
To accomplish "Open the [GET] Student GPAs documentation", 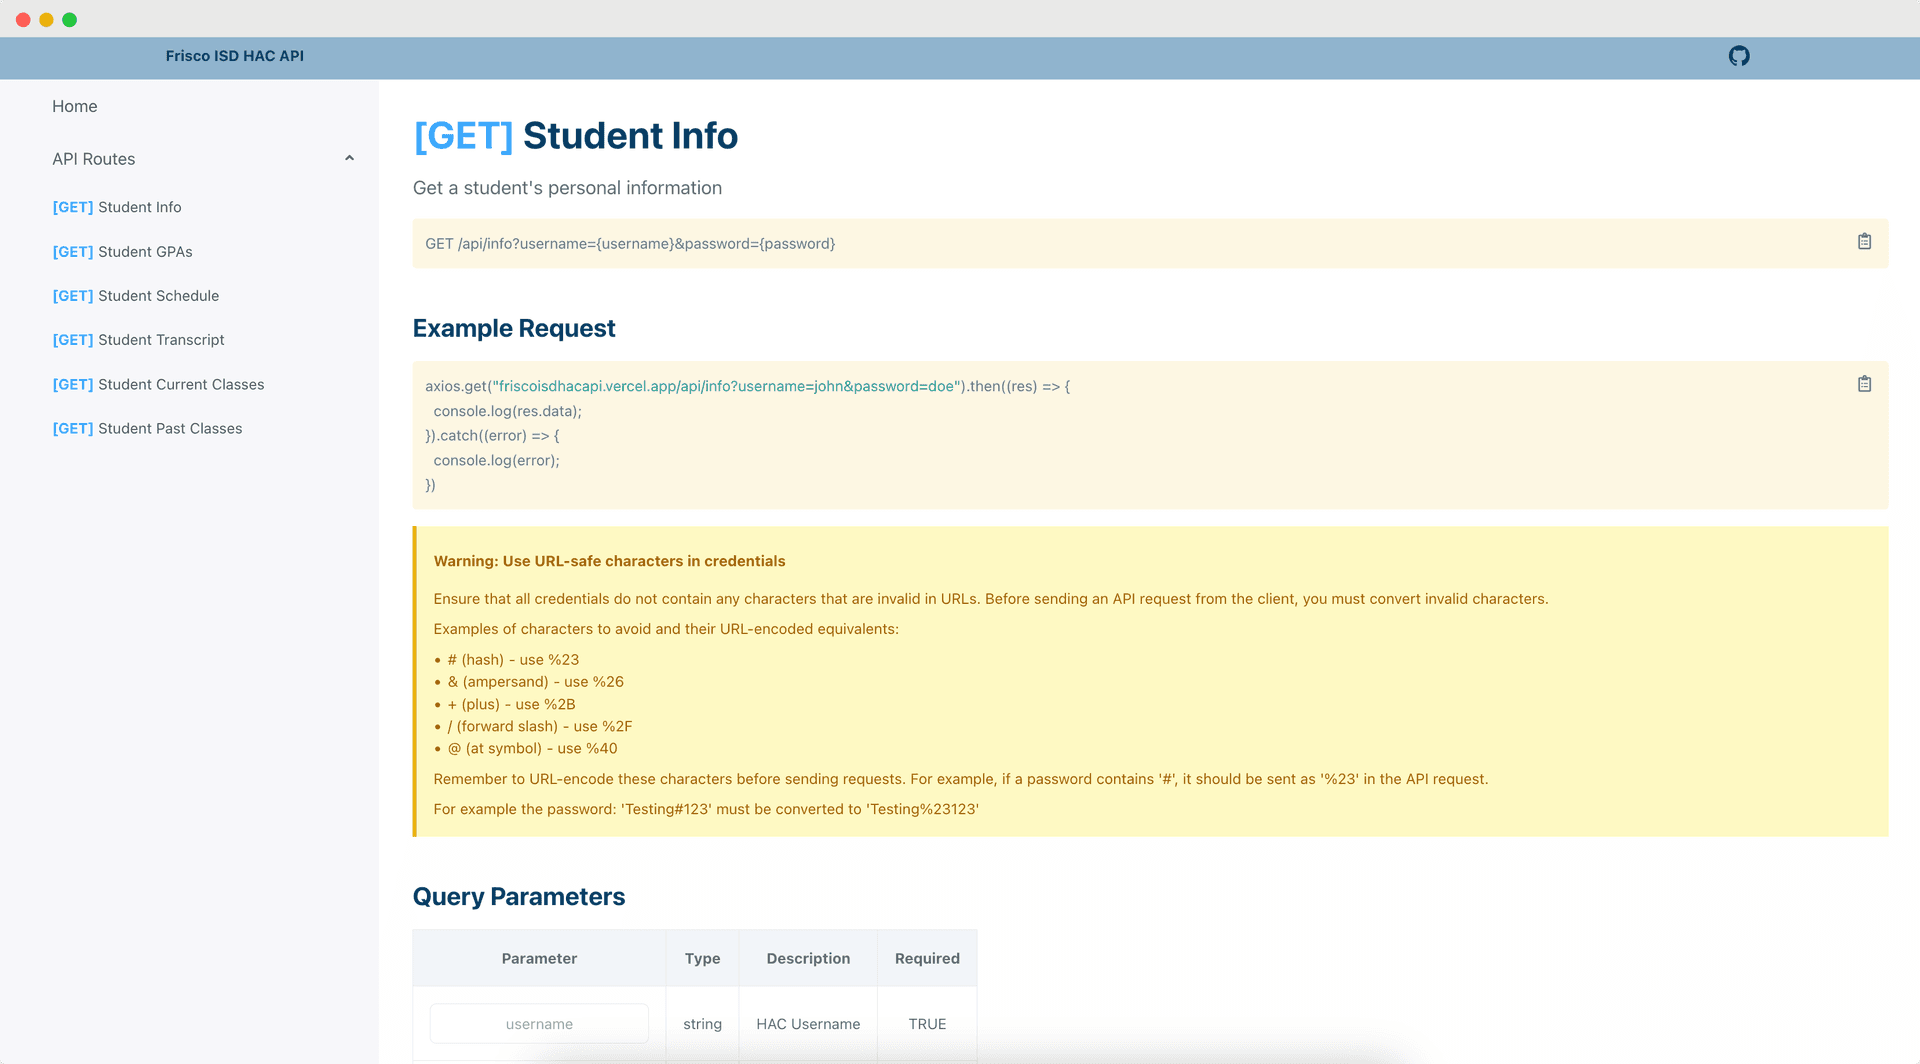I will pyautogui.click(x=122, y=251).
